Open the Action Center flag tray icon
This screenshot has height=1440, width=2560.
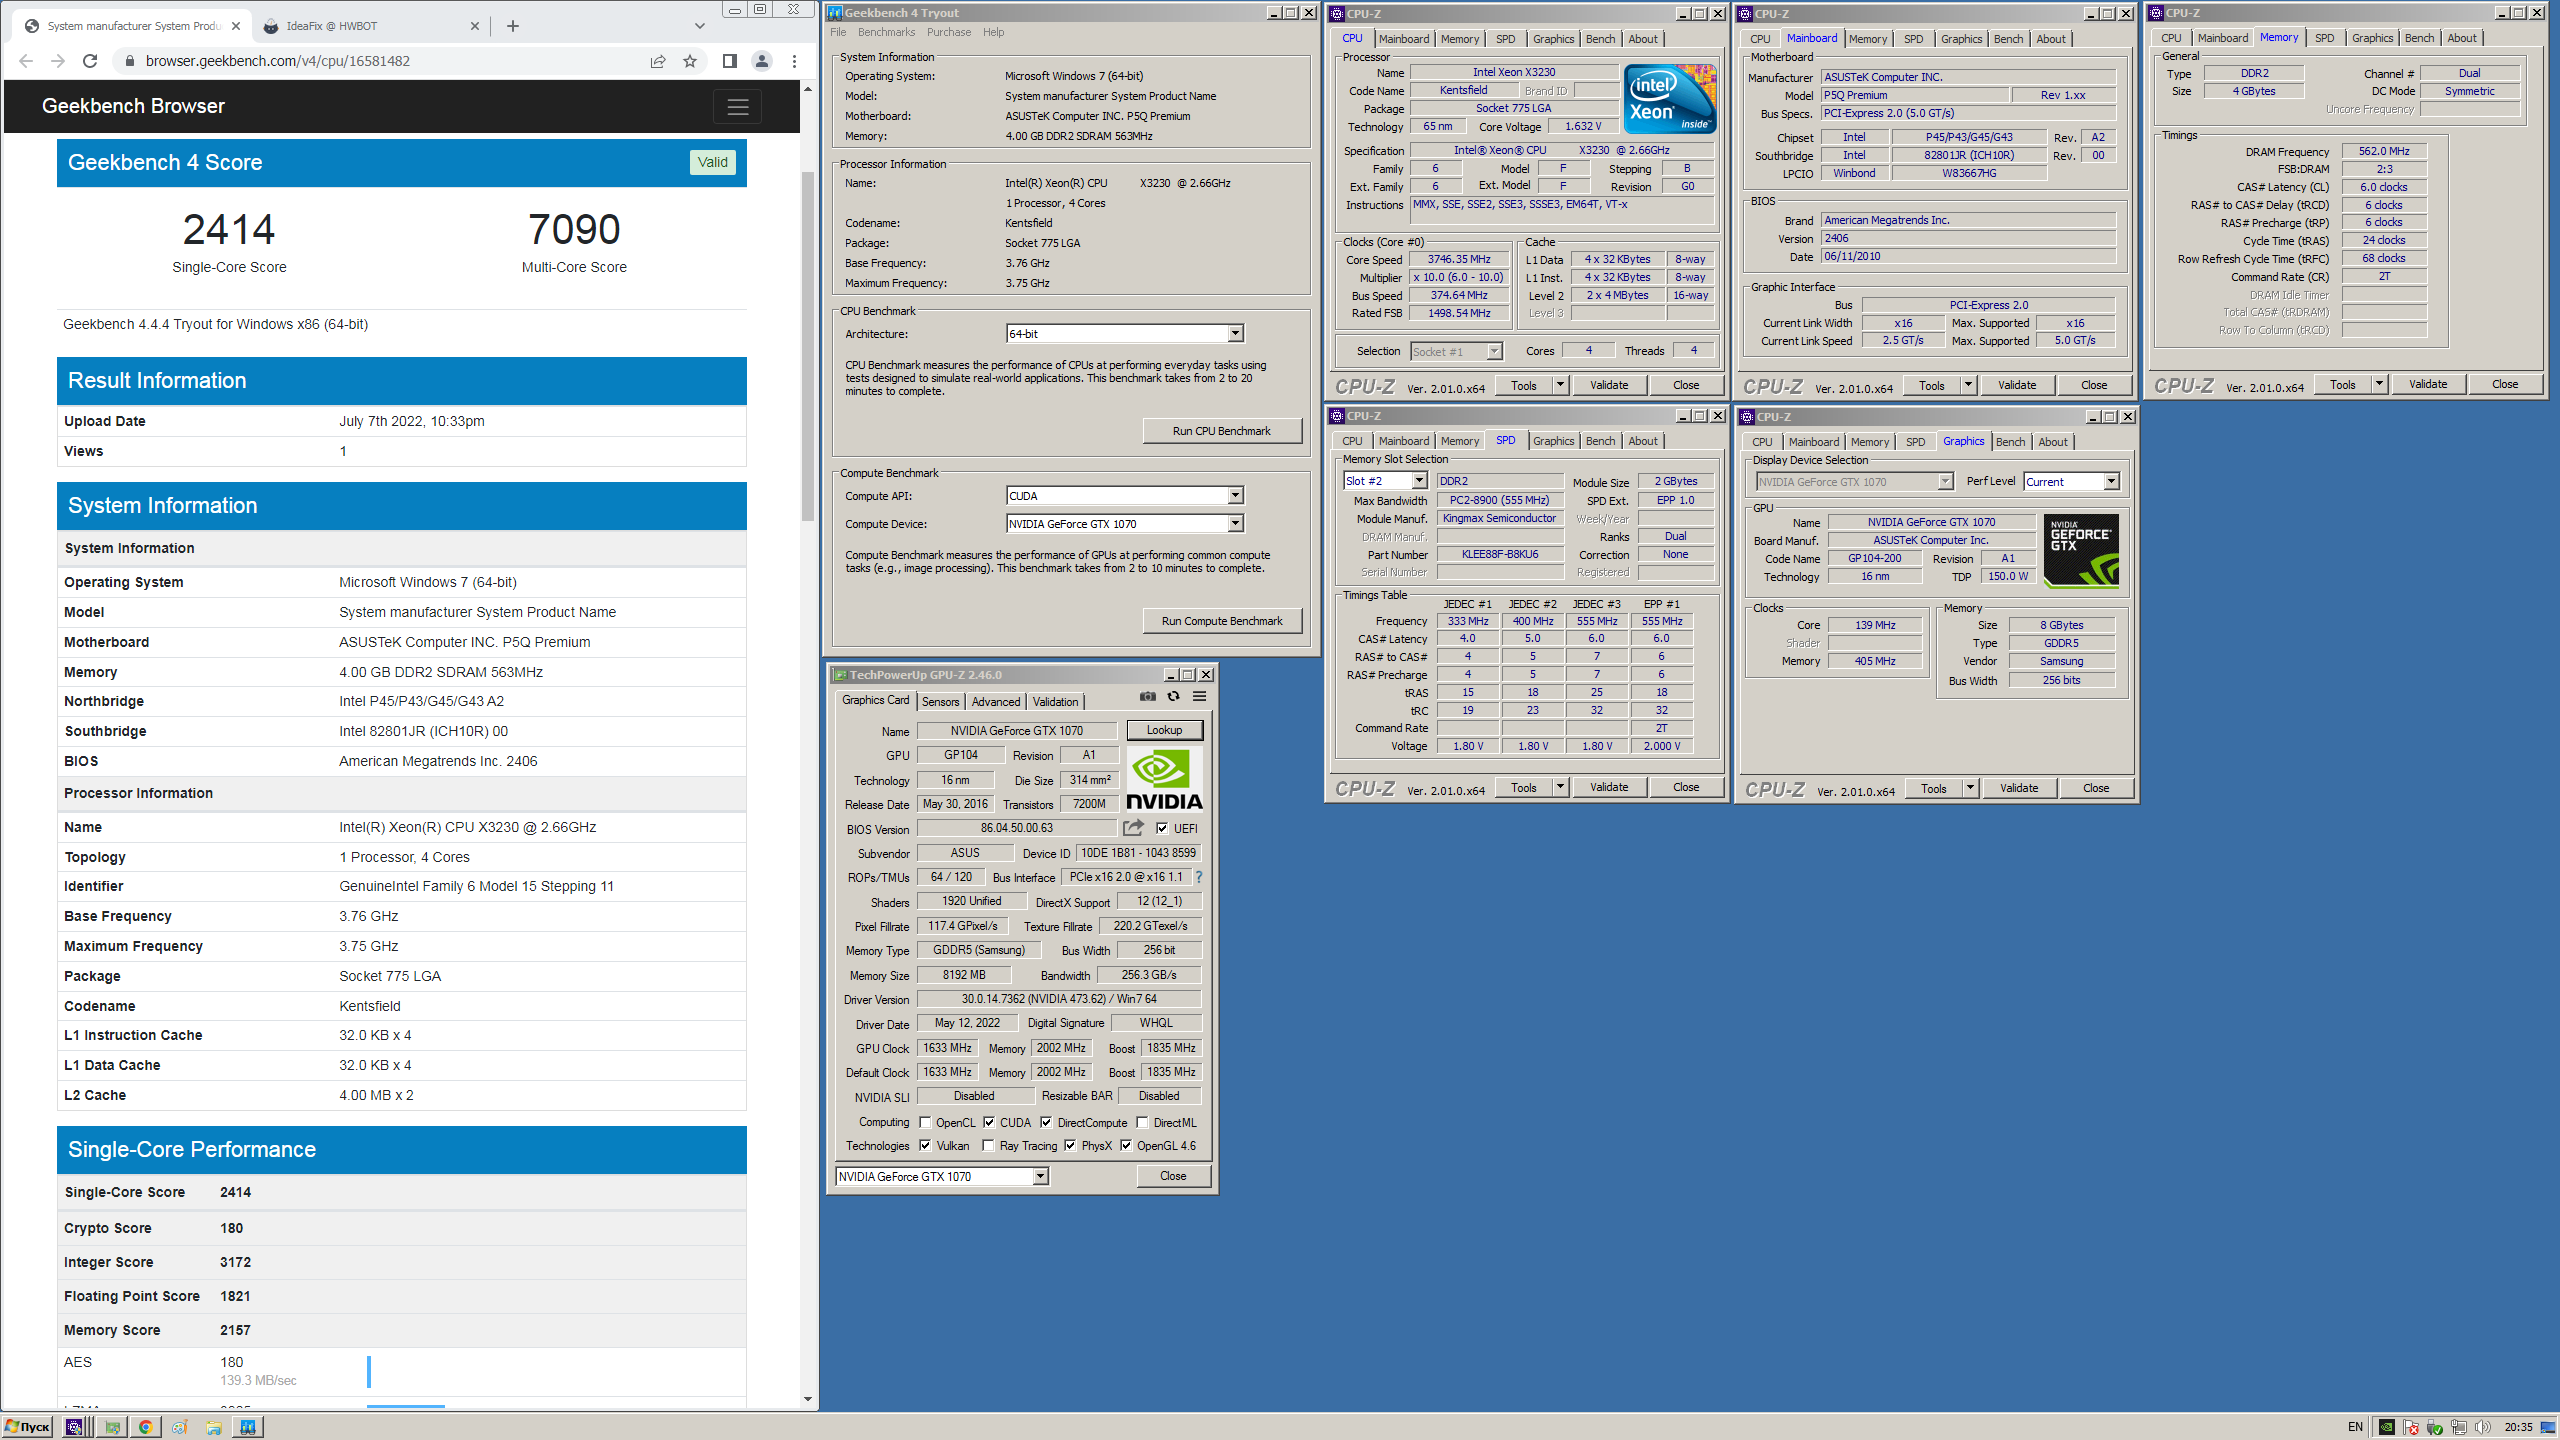2411,1427
